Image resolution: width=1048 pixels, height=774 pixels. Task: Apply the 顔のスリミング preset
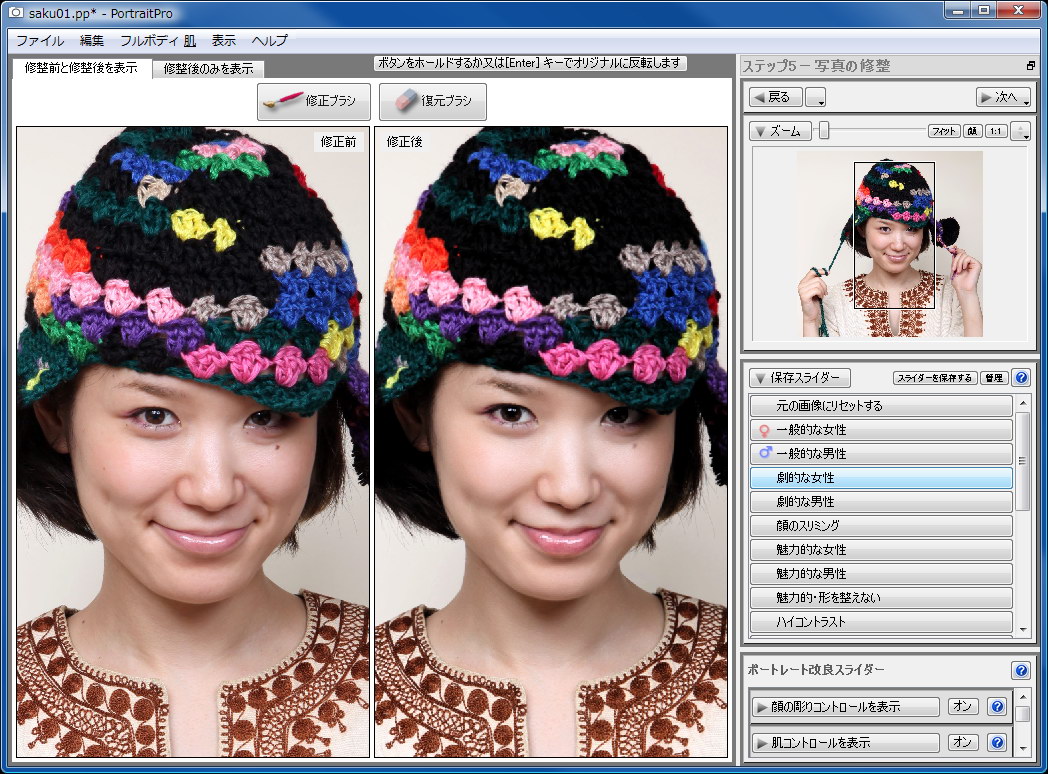pos(881,526)
